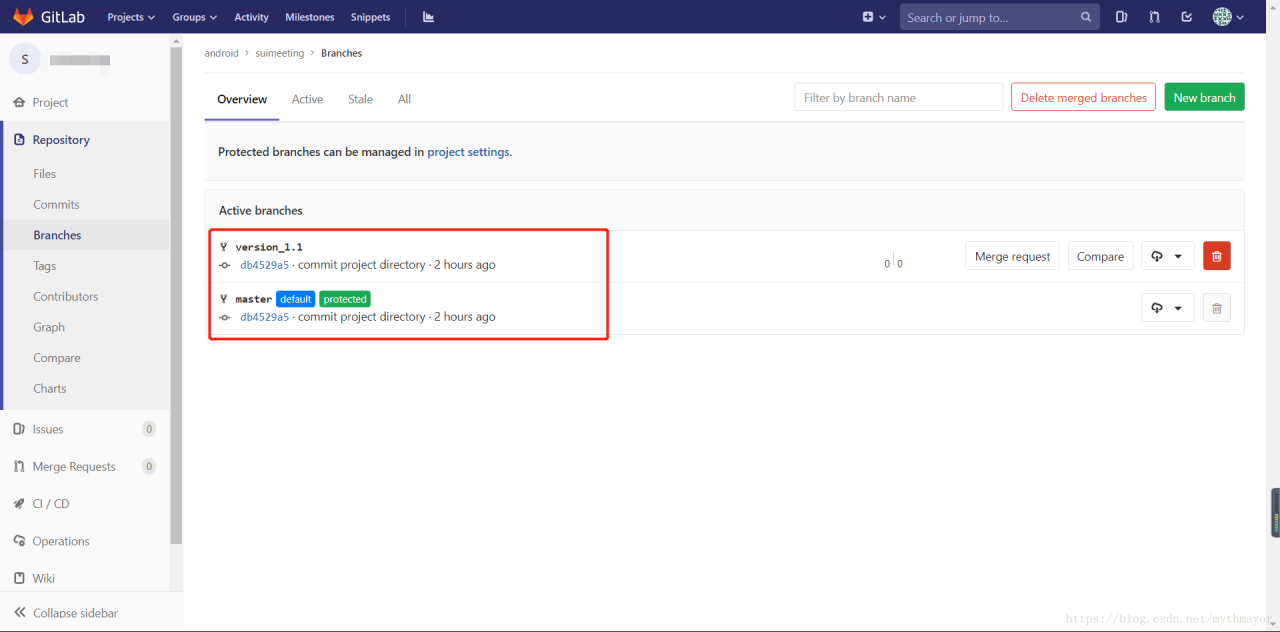Open the version_1.1 branch
The width and height of the screenshot is (1280, 632).
269,246
